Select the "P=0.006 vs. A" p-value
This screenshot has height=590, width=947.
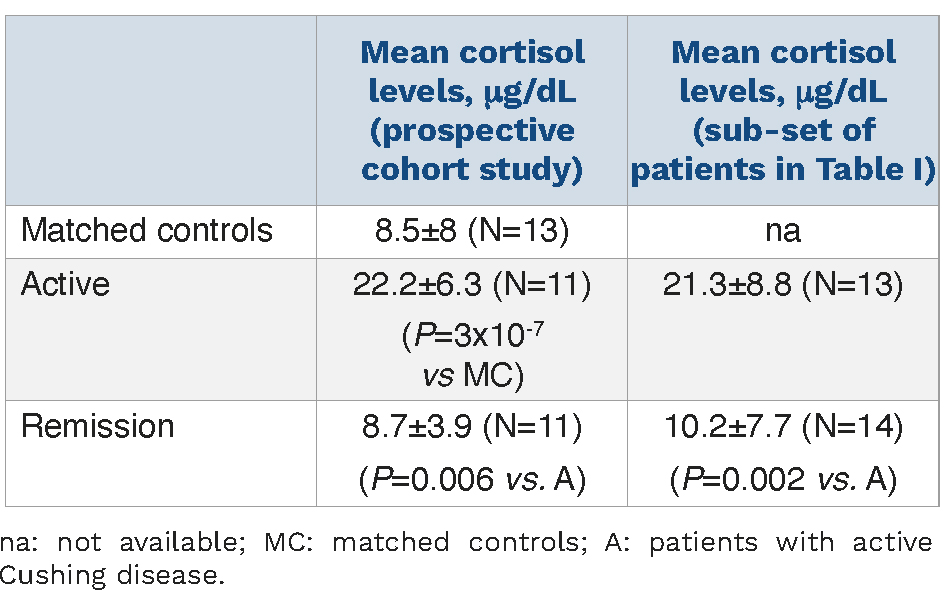pos(471,480)
